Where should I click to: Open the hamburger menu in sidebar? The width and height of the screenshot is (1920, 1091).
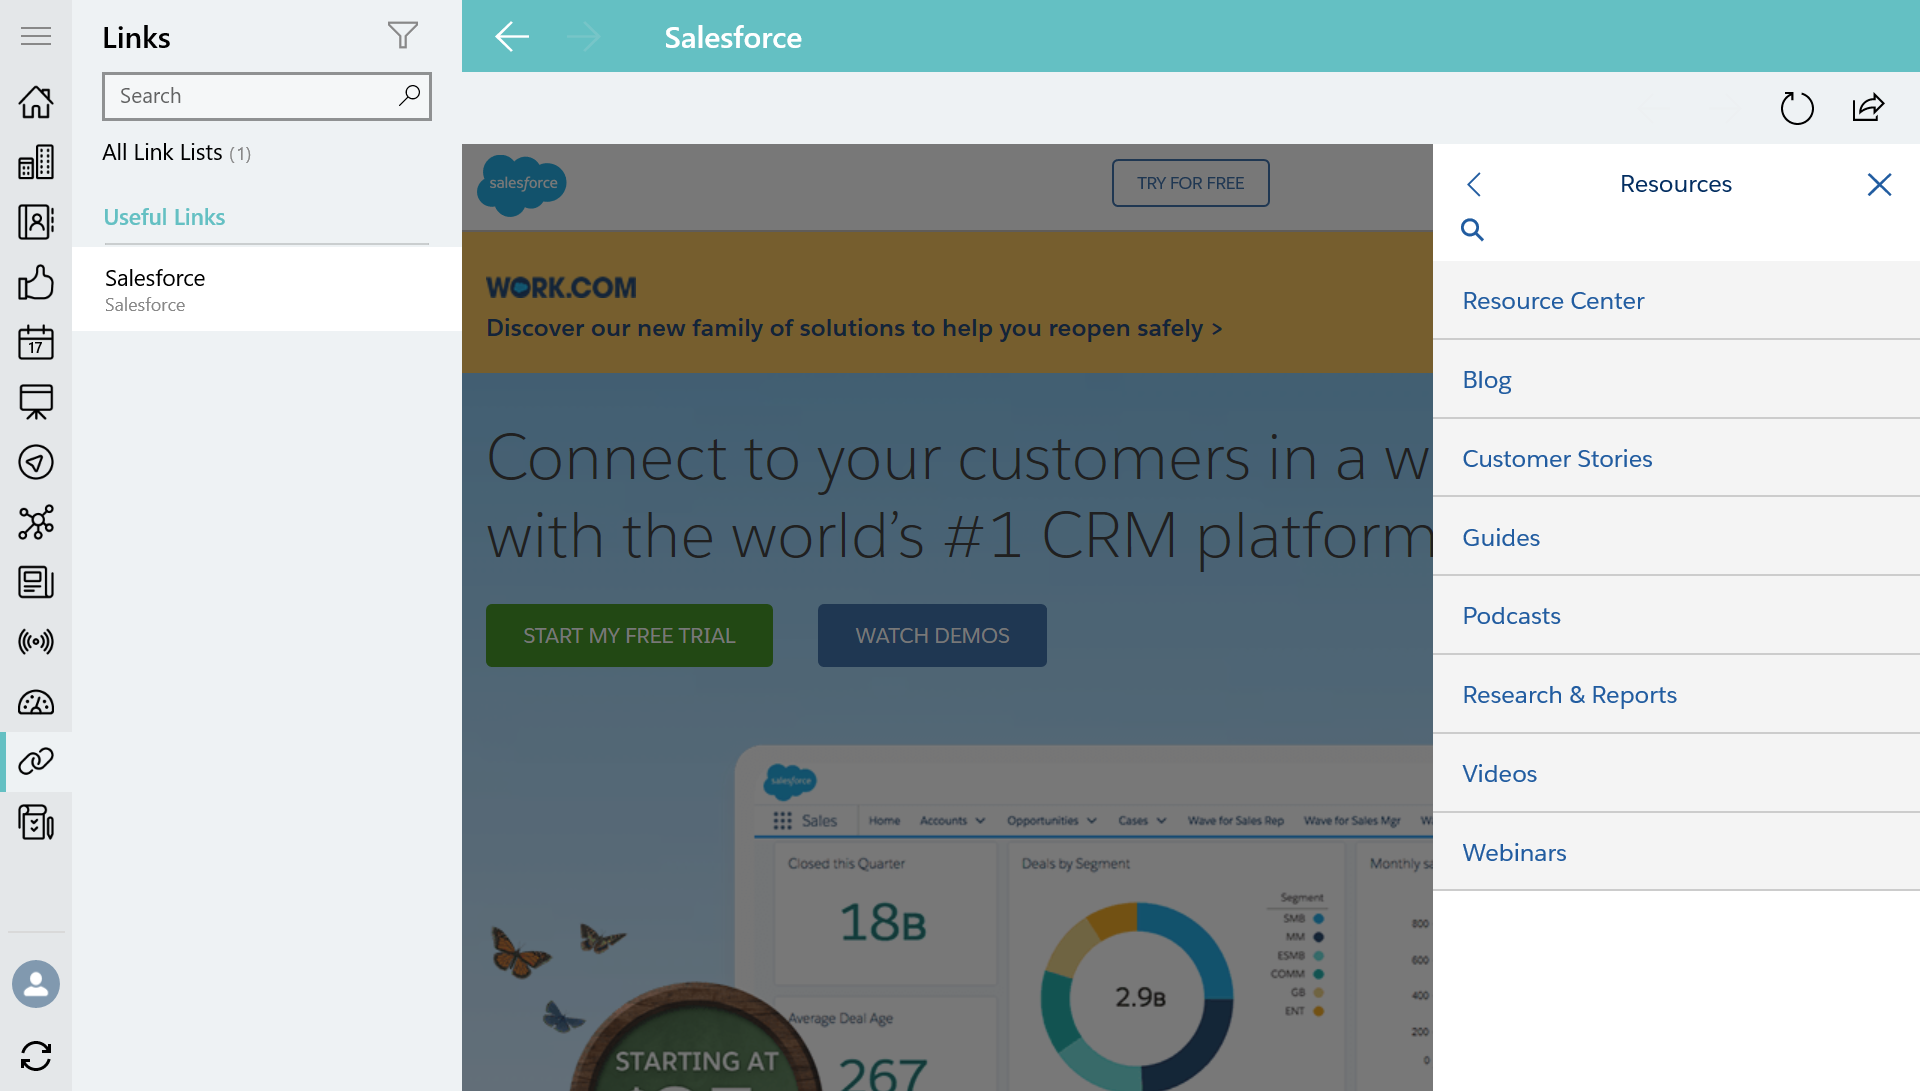36,37
